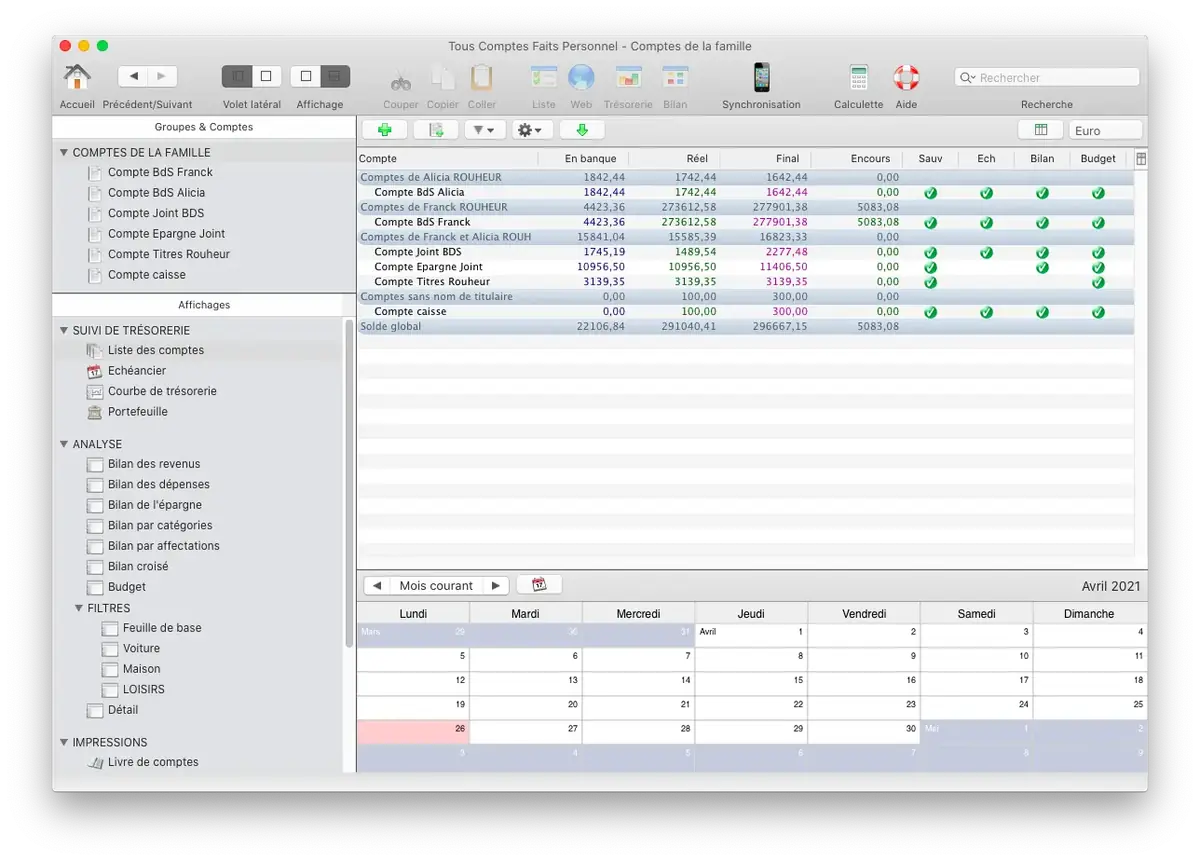The width and height of the screenshot is (1200, 861).
Task: Collapse the COMPTES DE LA FAMILLE section
Action: click(x=64, y=151)
